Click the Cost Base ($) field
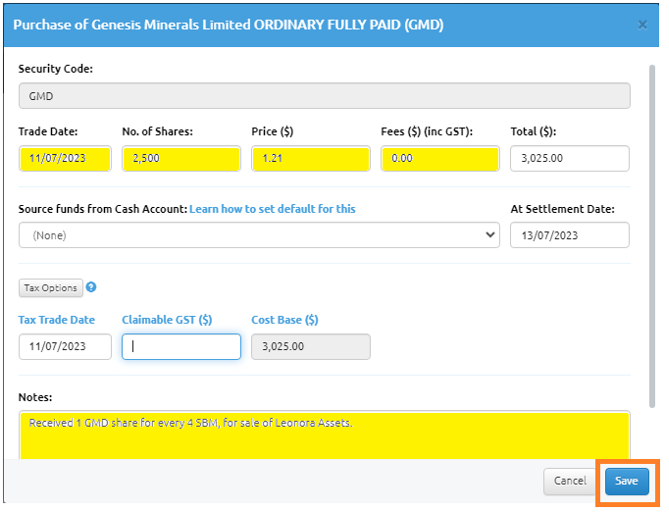 (x=311, y=346)
